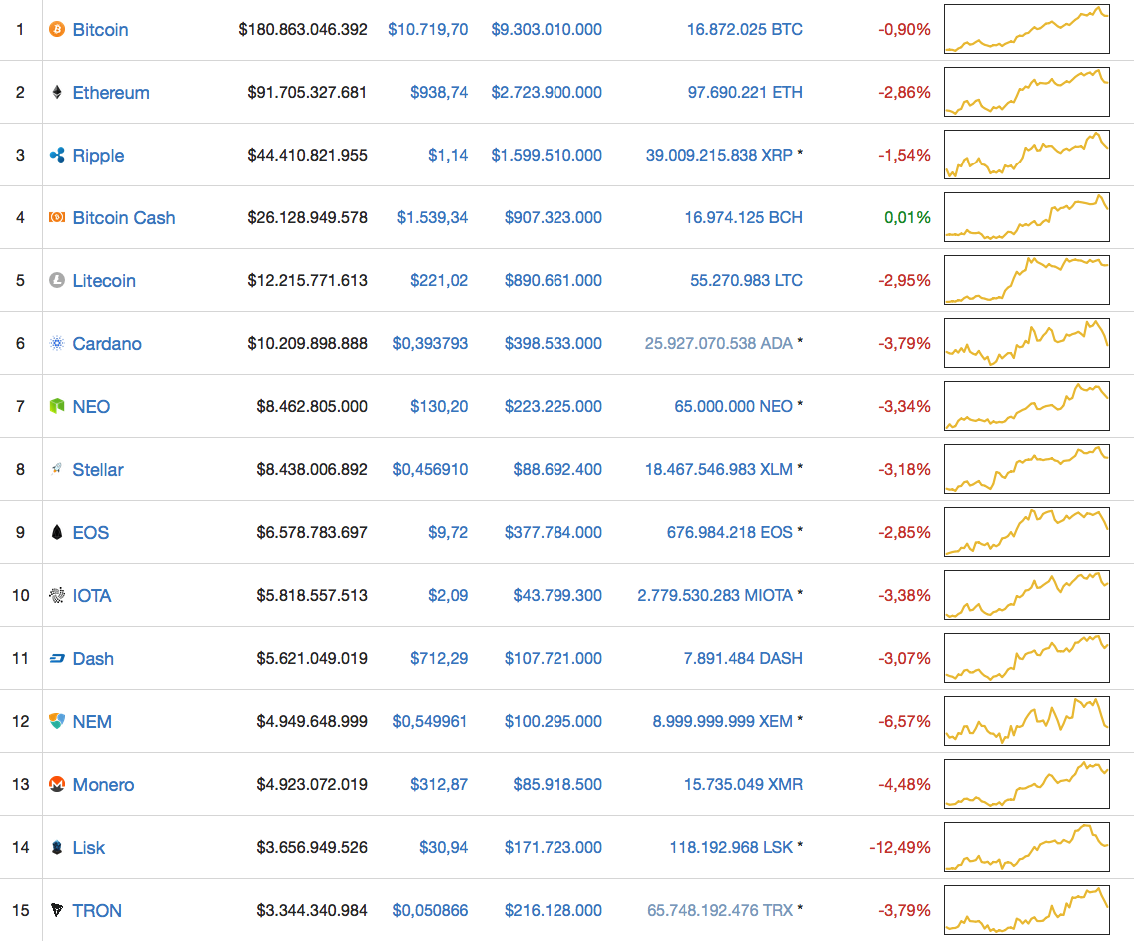
Task: Open the Ethereum coin page link
Action: (111, 93)
